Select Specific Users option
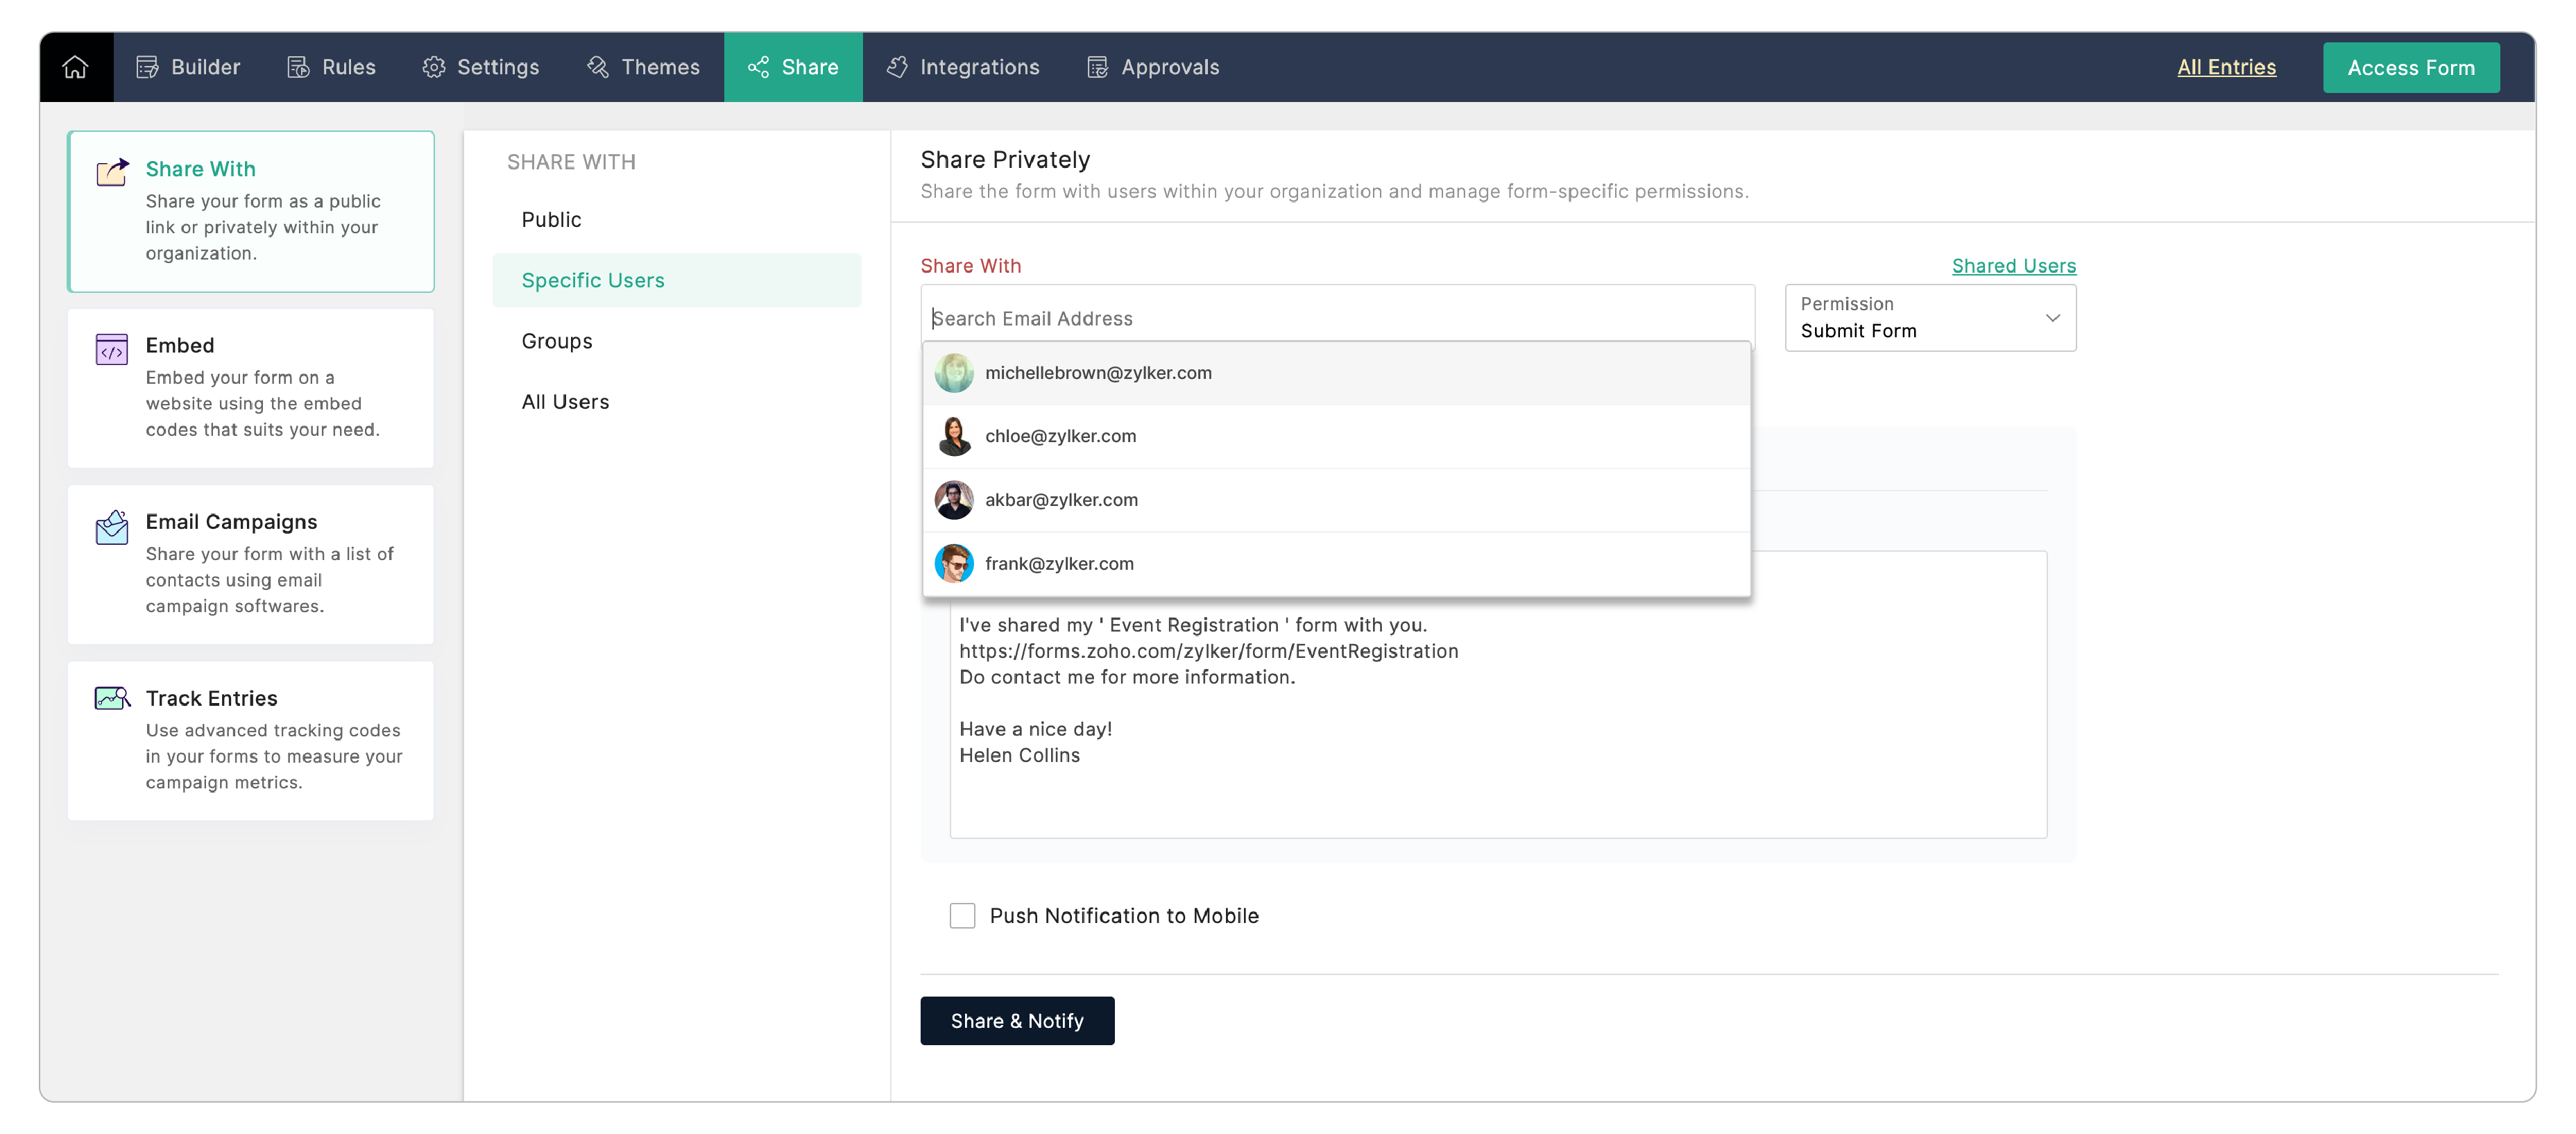2576x1134 pixels. 676,281
